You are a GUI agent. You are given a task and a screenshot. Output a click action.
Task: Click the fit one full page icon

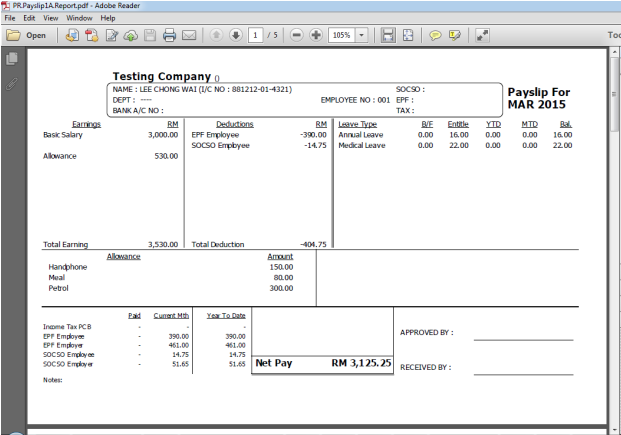(x=408, y=35)
